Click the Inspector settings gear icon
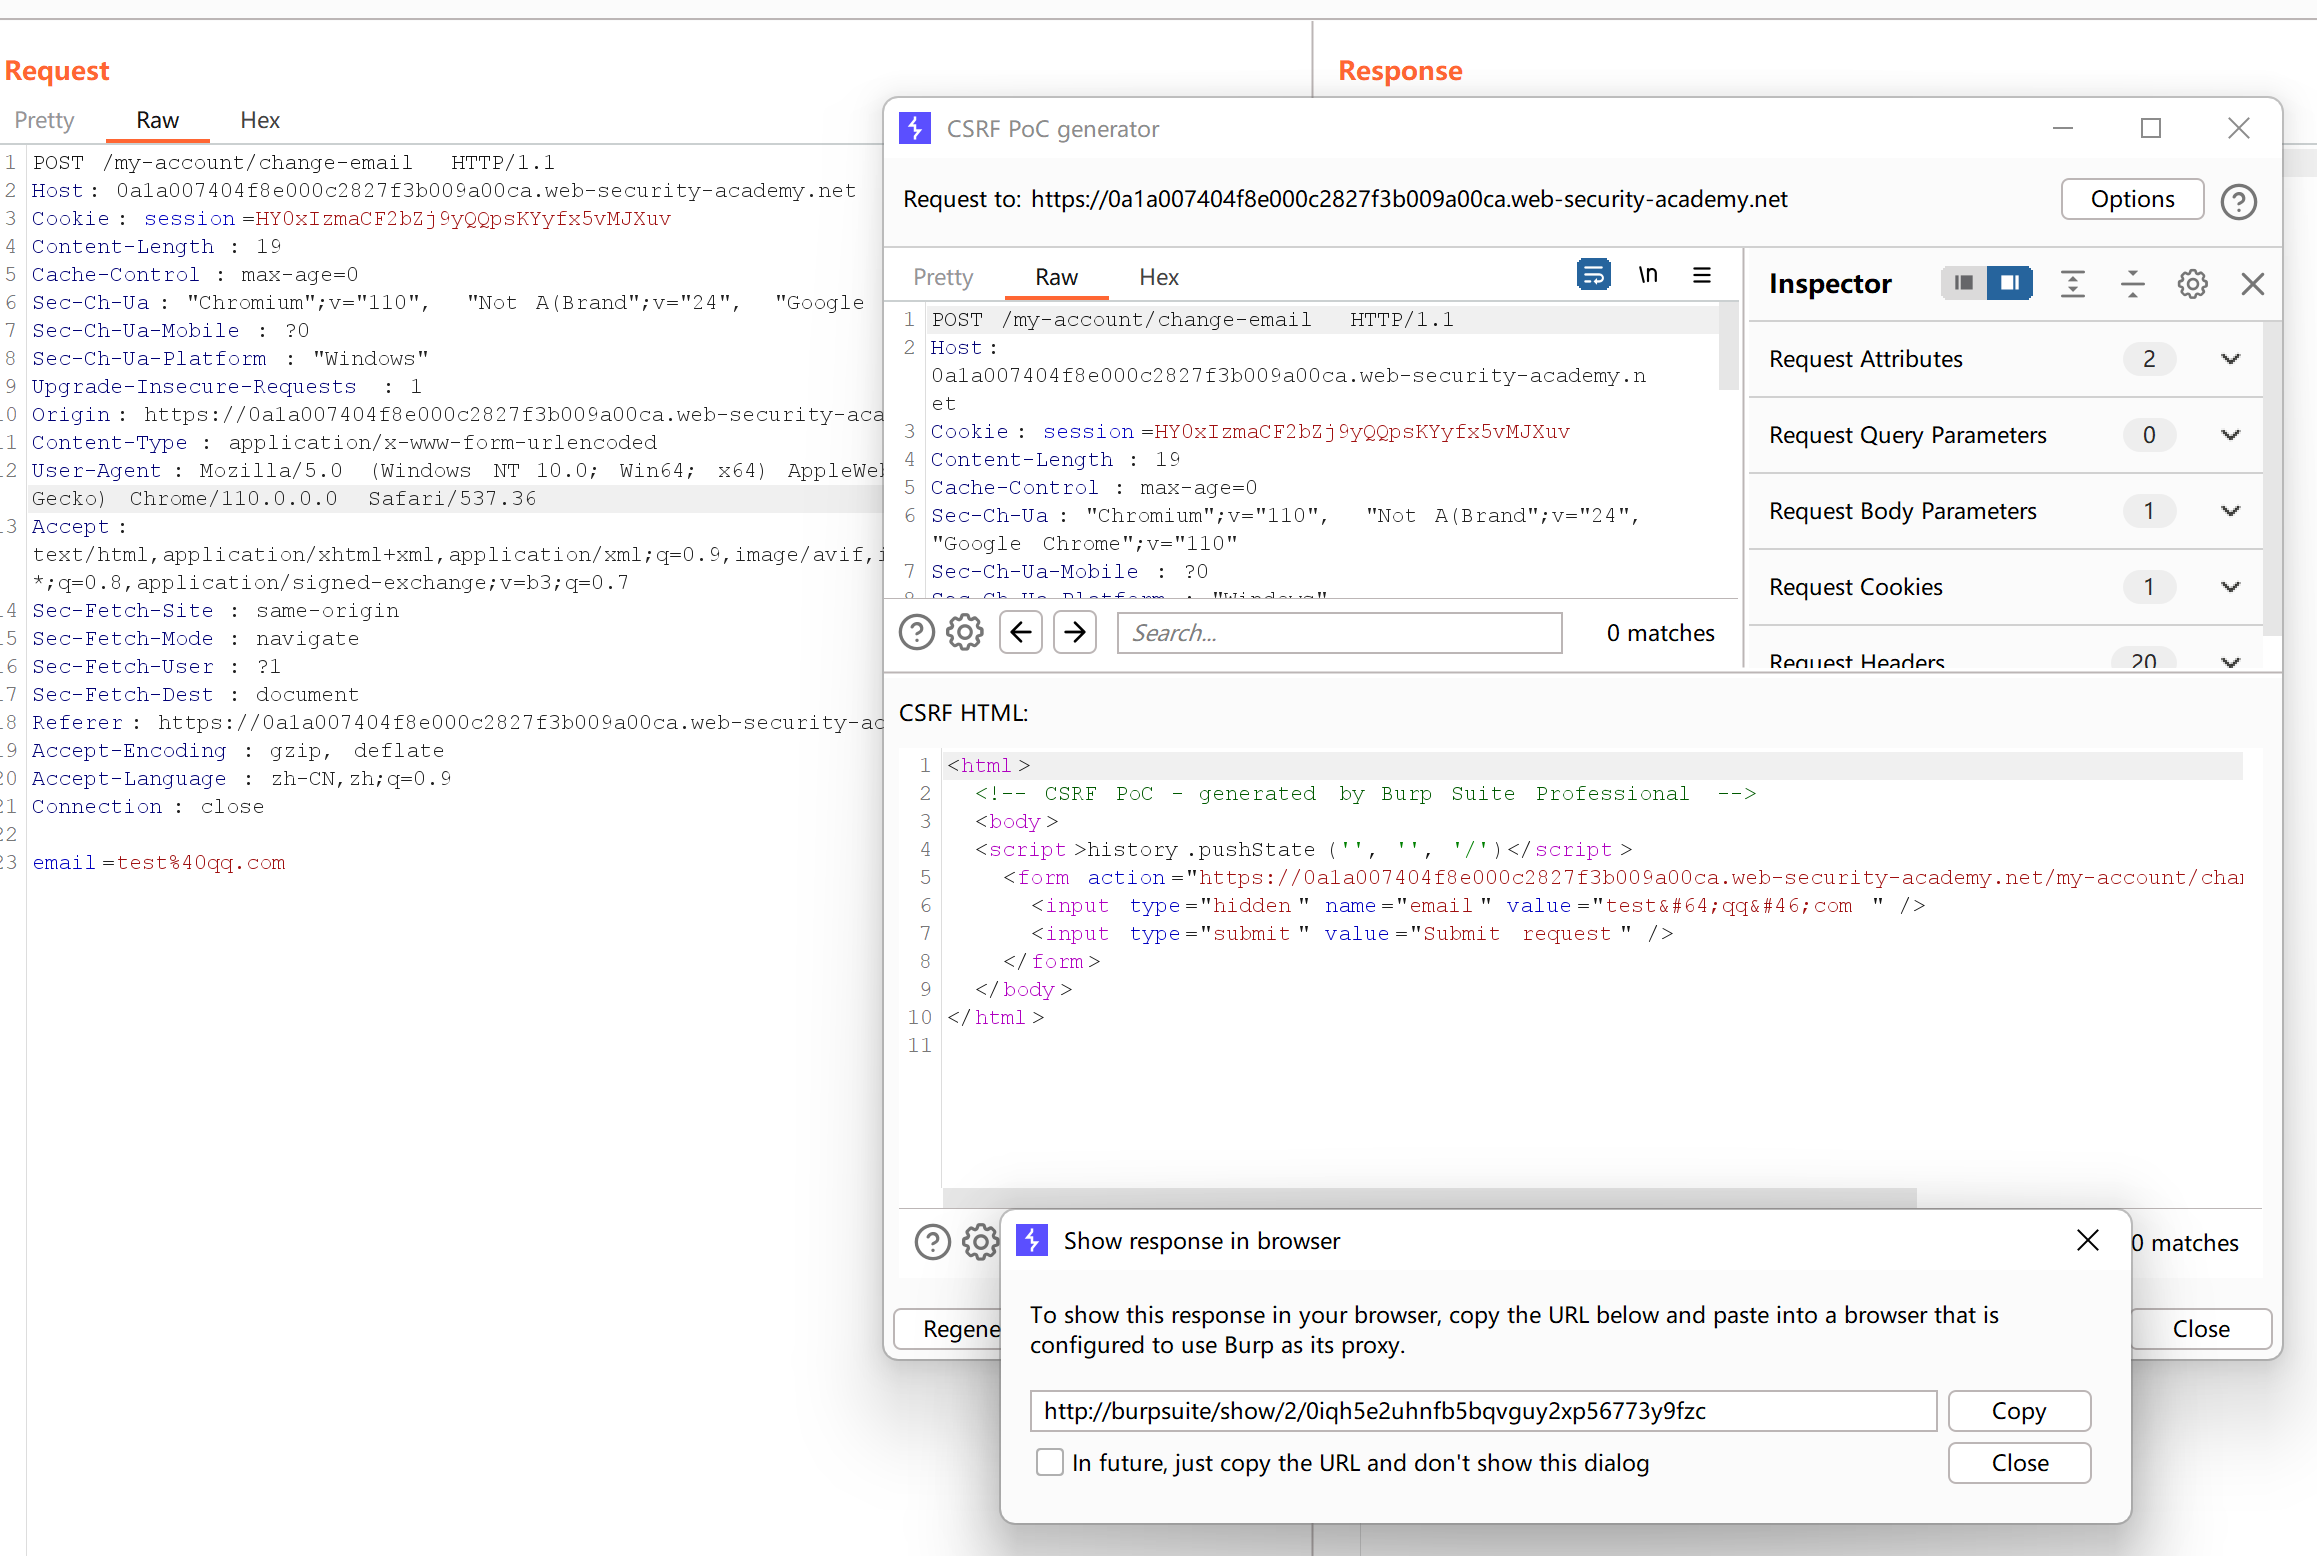2317x1556 pixels. 2192,284
